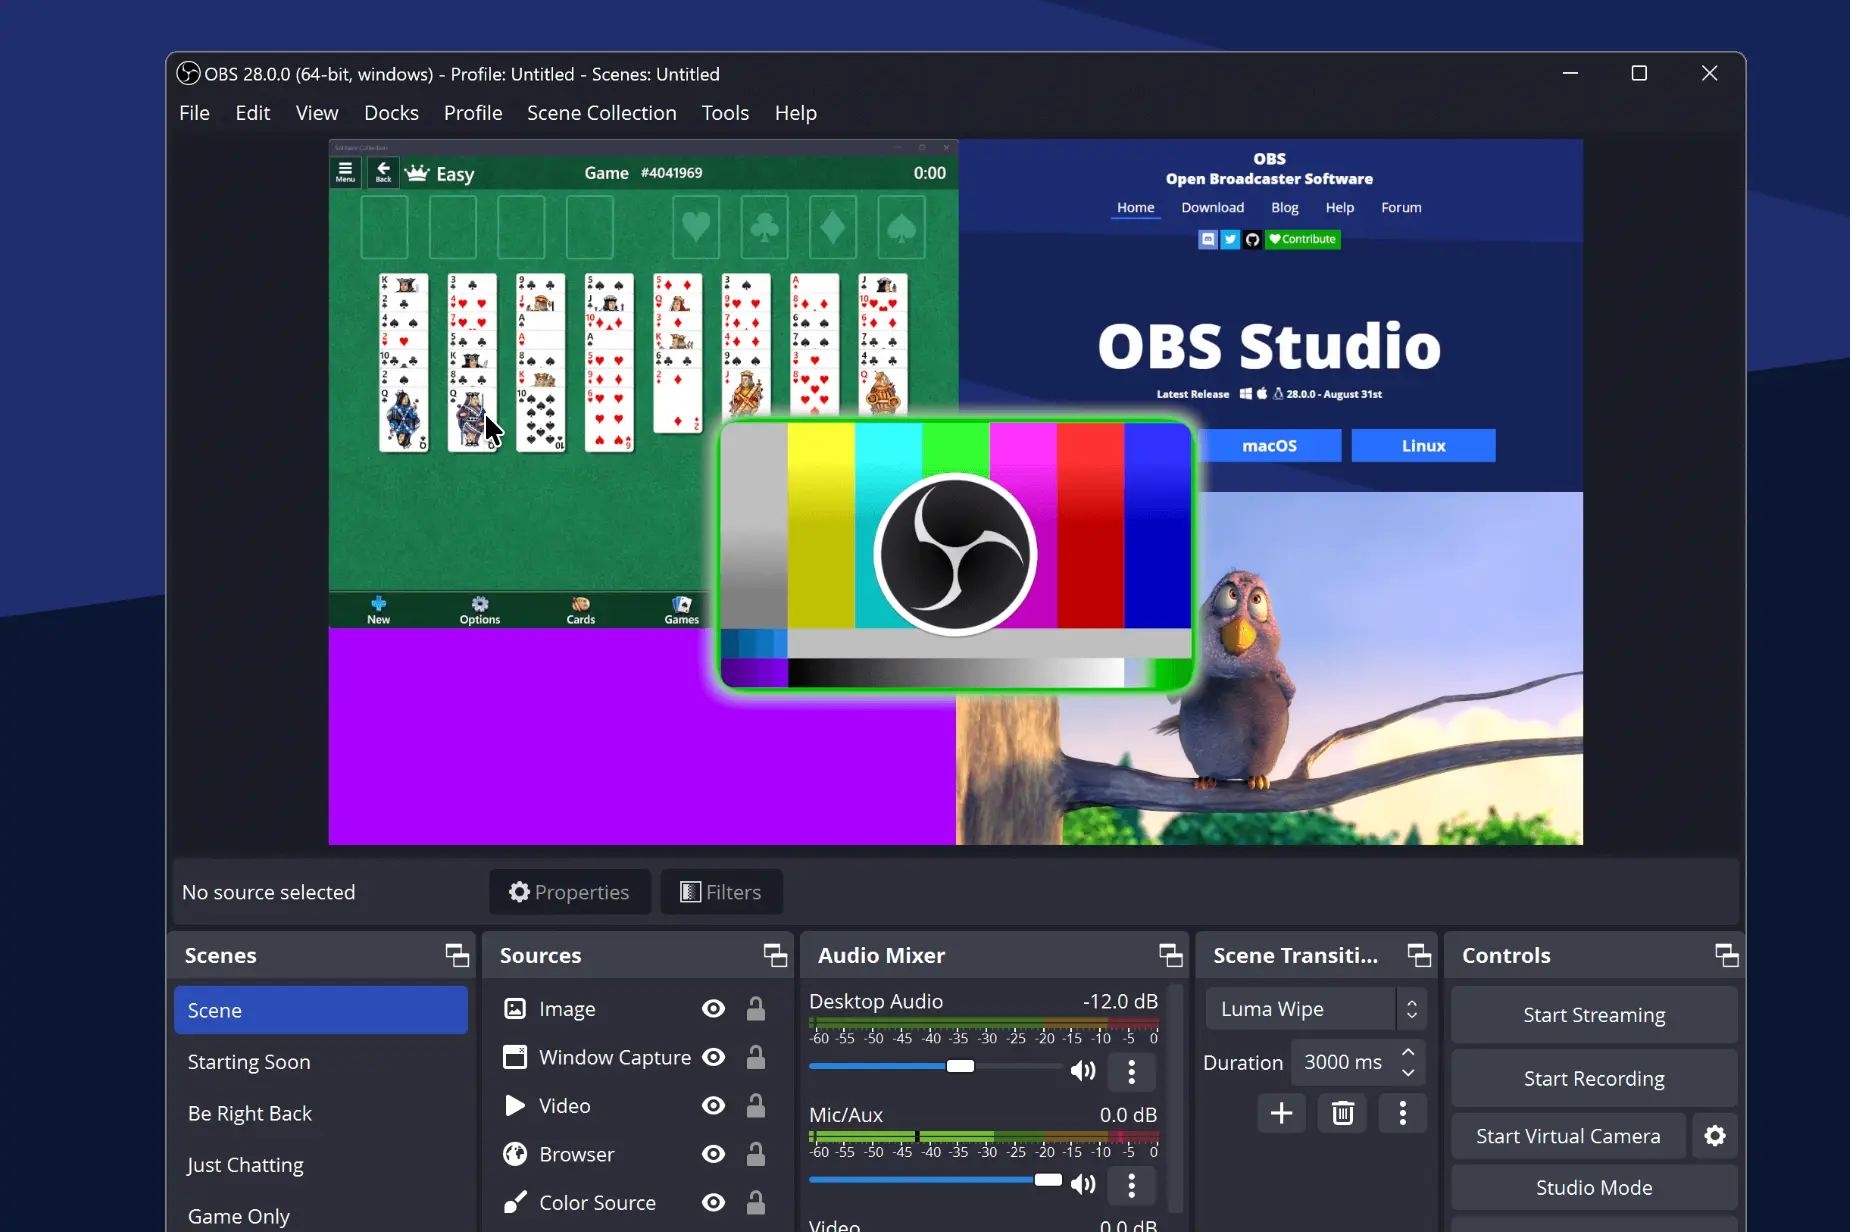Viewport: 1850px width, 1232px height.
Task: Open source Properties button
Action: pyautogui.click(x=570, y=892)
